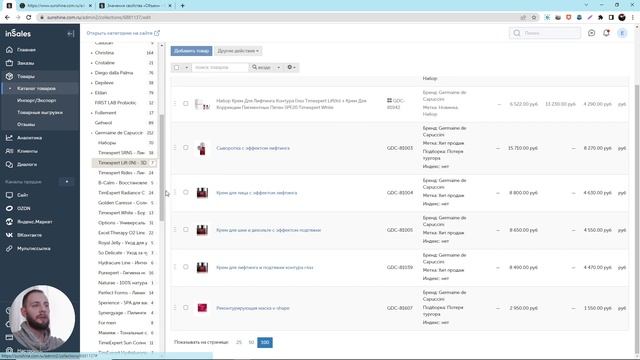The height and width of the screenshot is (360, 640).
Task: Open Аналитика chart icon in sidebar
Action: (x=9, y=138)
